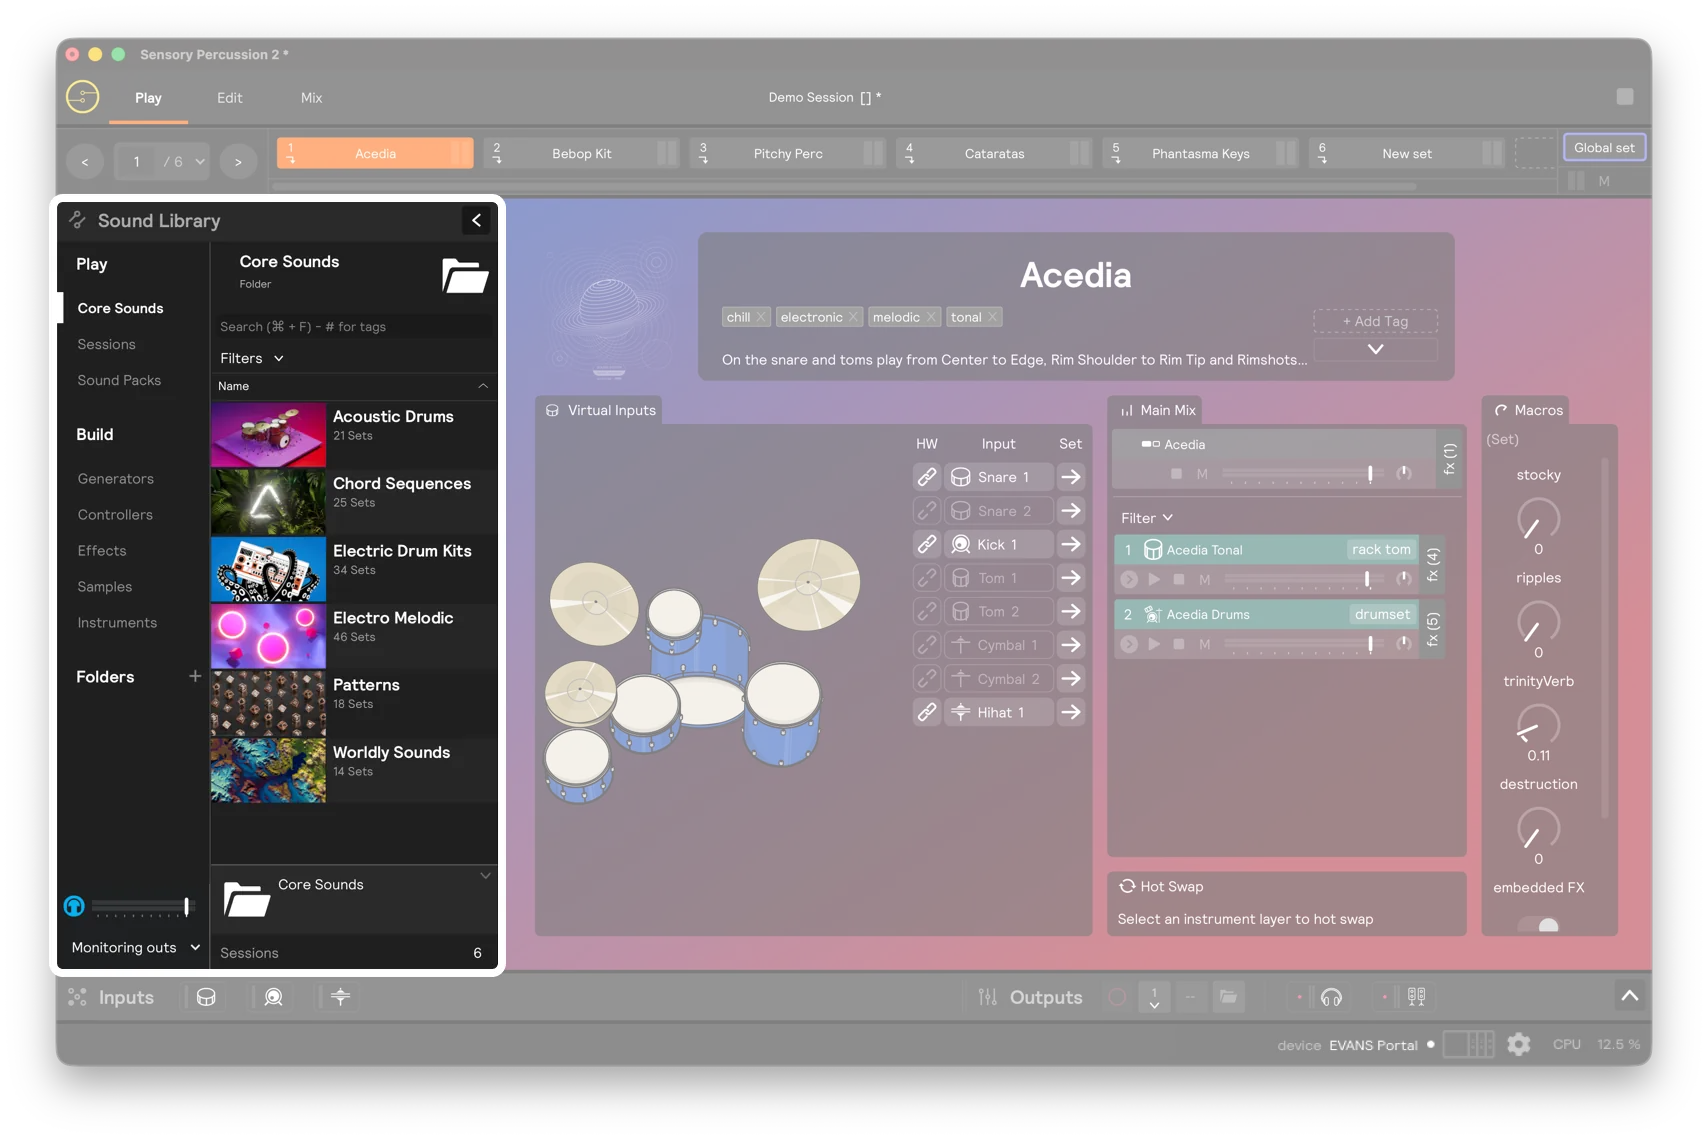Mute the Acedia Tonal layer
This screenshot has height=1140, width=1708.
[x=1204, y=579]
